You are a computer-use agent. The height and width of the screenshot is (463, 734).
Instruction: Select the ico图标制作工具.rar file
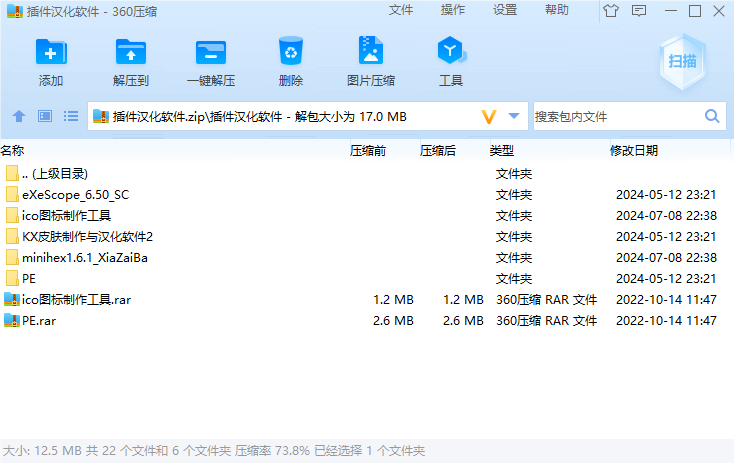365,300
